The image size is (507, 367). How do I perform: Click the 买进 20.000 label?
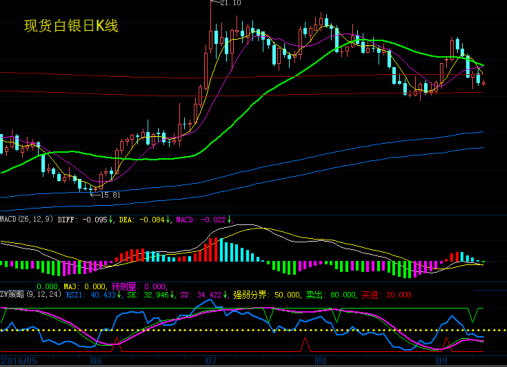(387, 295)
